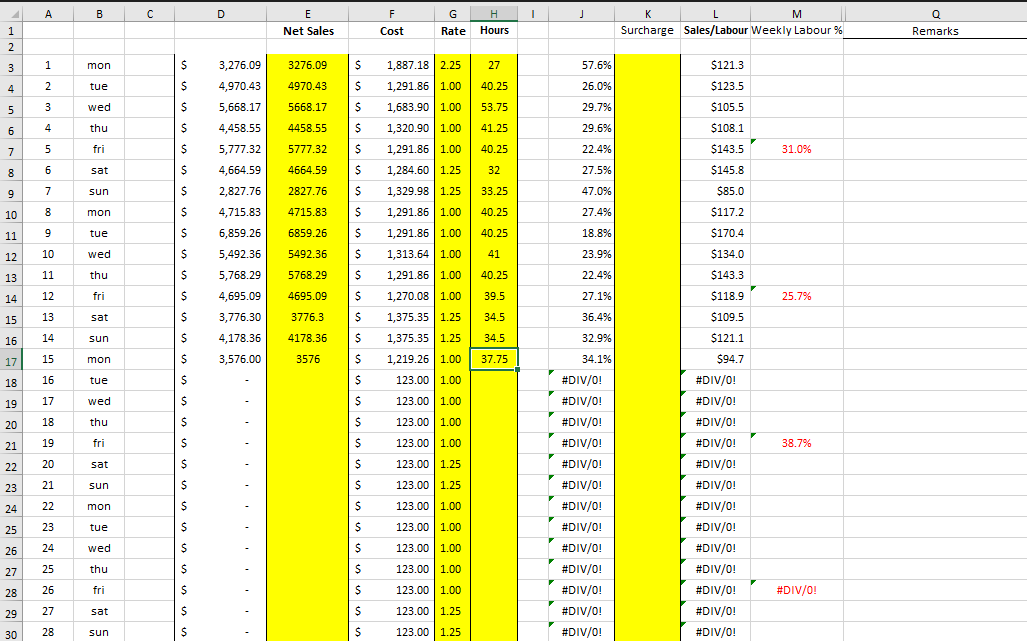
Task: Select Sales/Labour cell $170.4
Action: point(715,233)
